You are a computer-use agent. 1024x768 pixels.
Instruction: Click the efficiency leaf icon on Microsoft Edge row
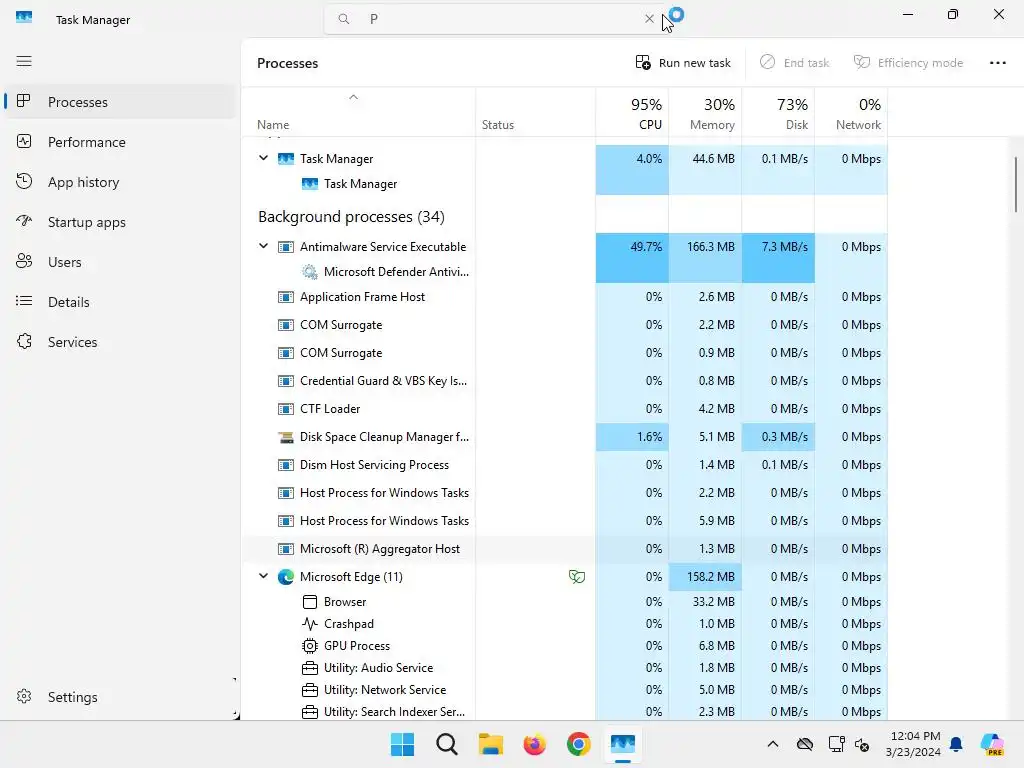[x=577, y=577]
